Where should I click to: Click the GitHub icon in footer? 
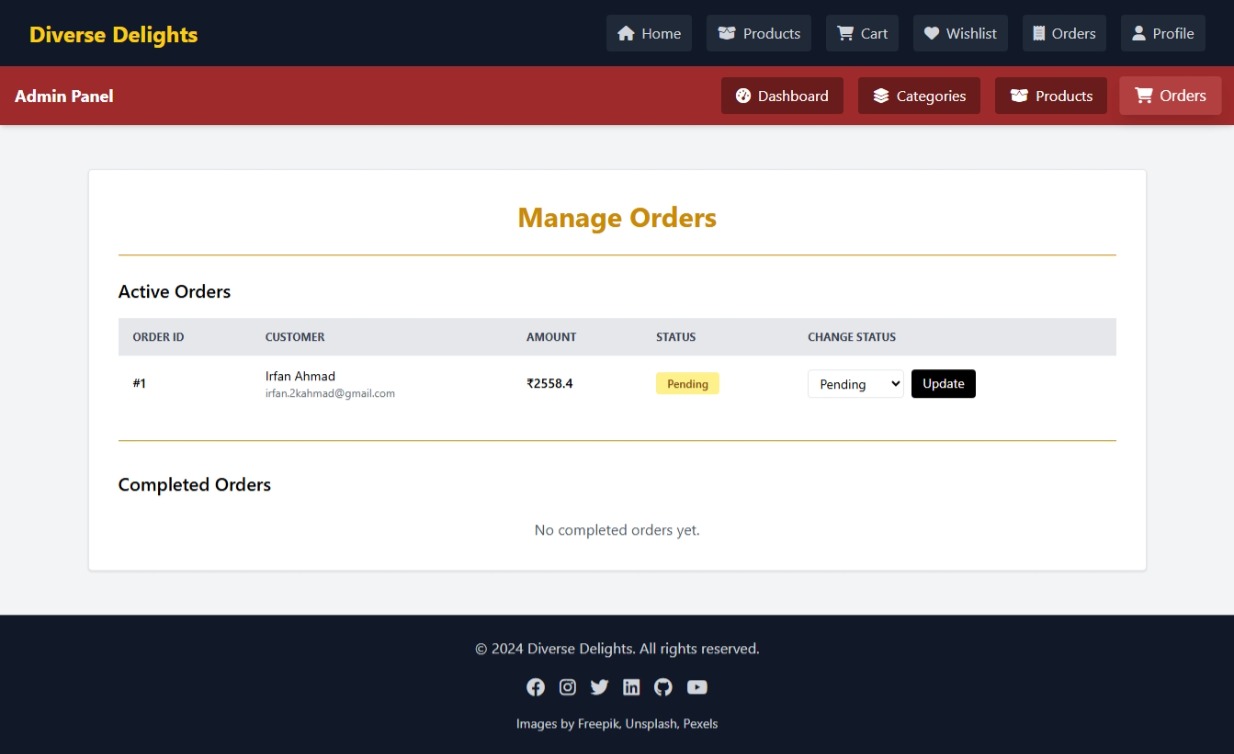click(x=663, y=687)
